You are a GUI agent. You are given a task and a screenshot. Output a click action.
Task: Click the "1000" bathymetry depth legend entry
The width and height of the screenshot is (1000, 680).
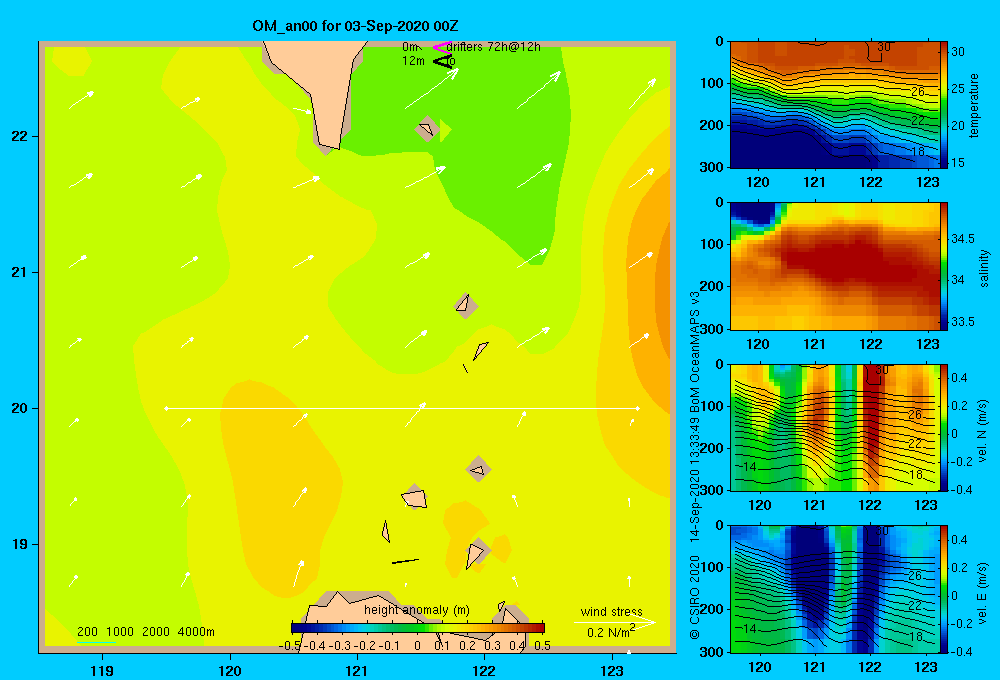click(x=119, y=632)
